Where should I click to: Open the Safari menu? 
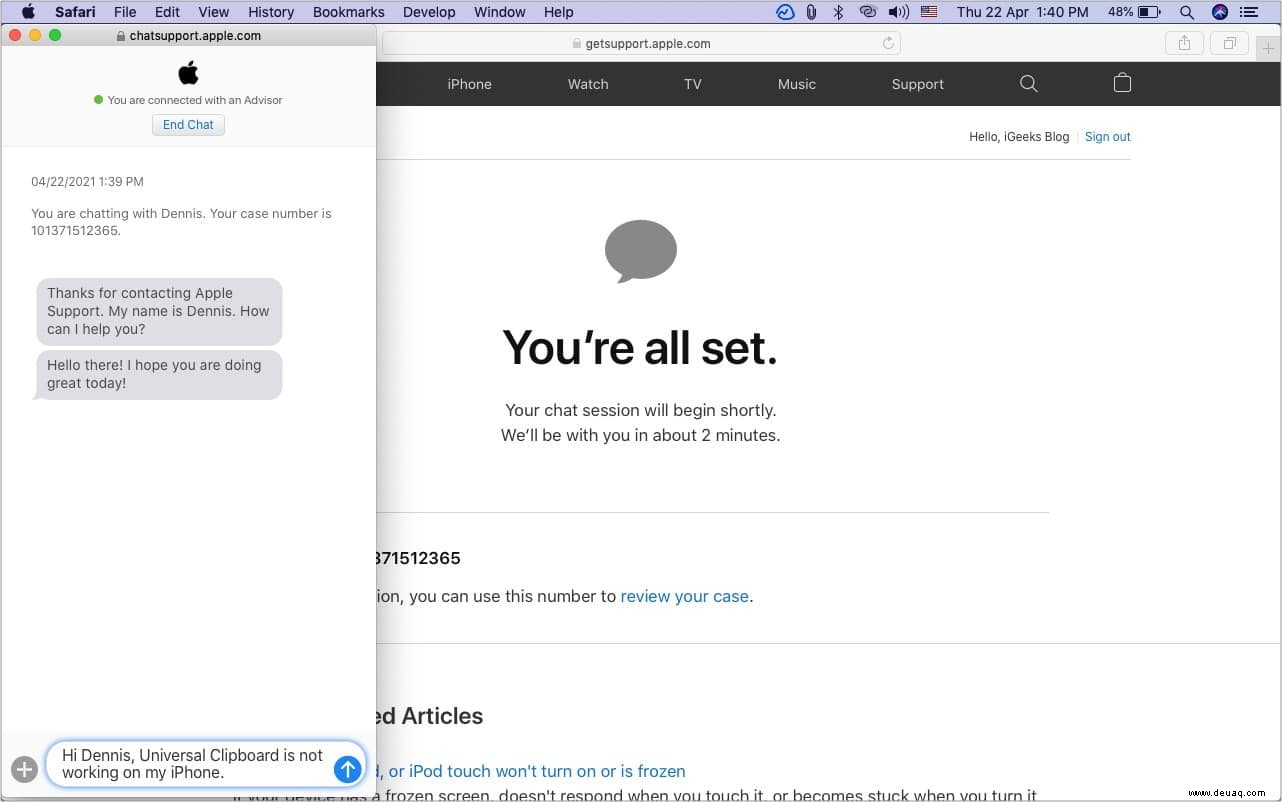[75, 12]
